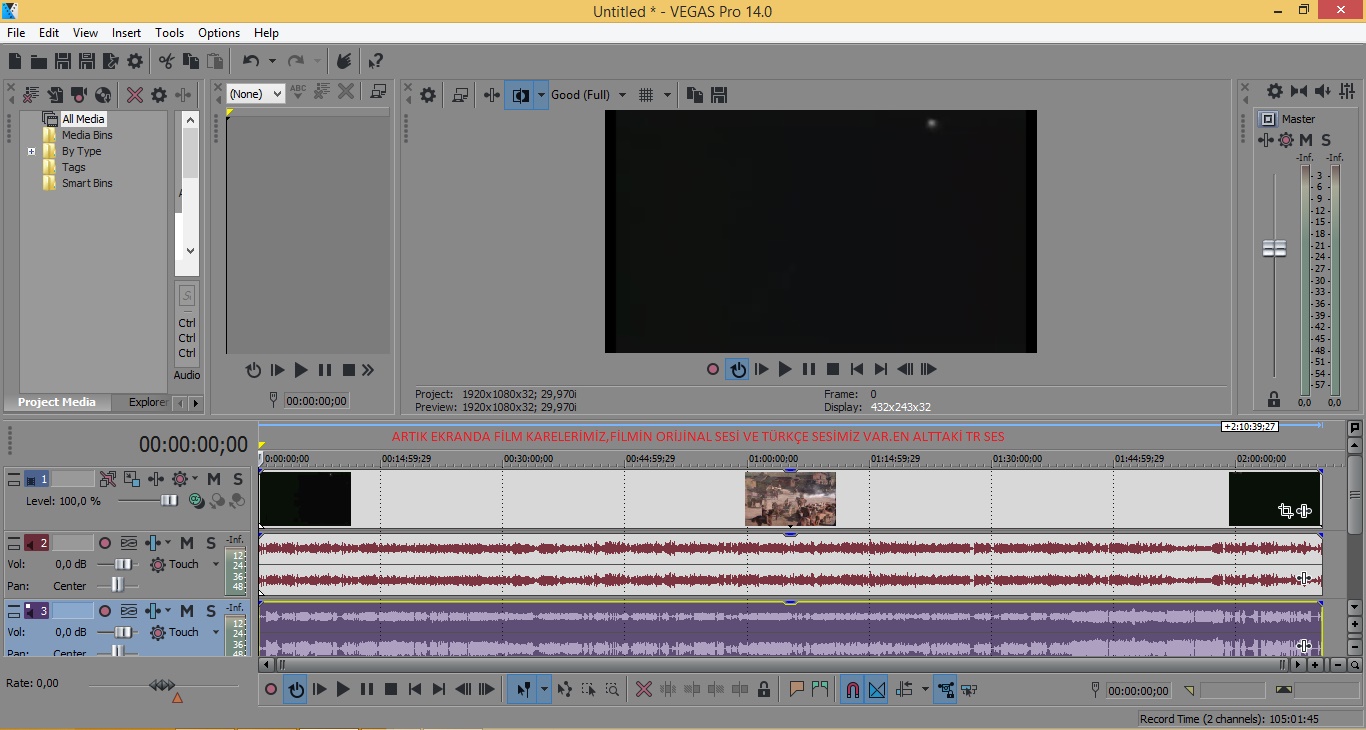Open Normal Edit Tool dropdown arrow
The image size is (1366, 730).
coord(544,689)
